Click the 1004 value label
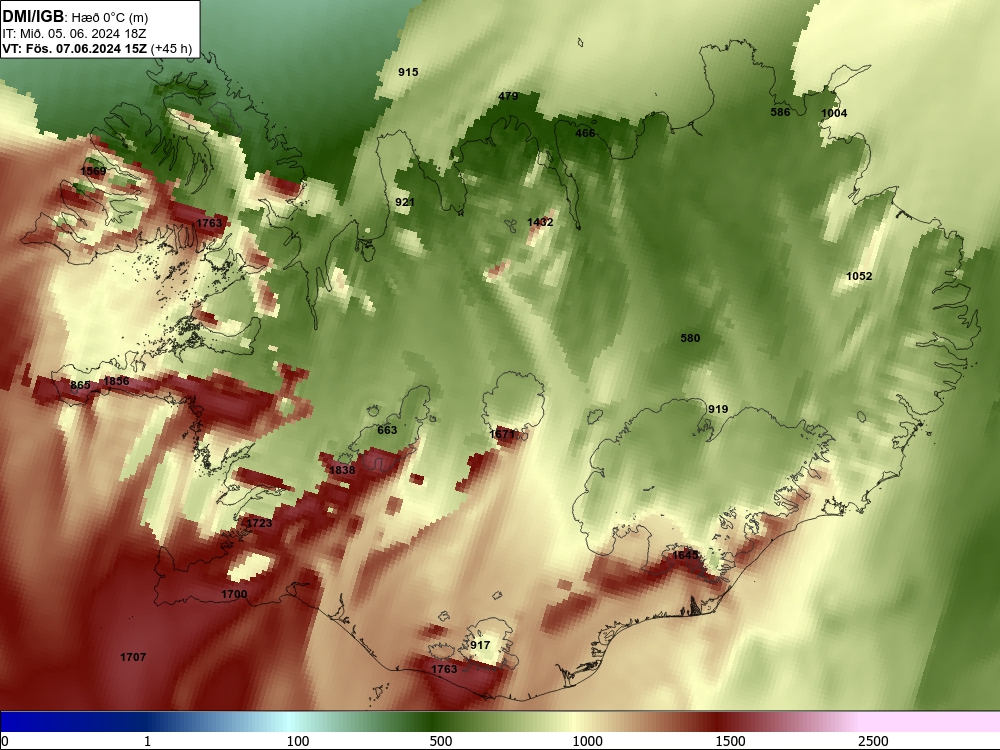The width and height of the screenshot is (1000, 750). point(834,114)
